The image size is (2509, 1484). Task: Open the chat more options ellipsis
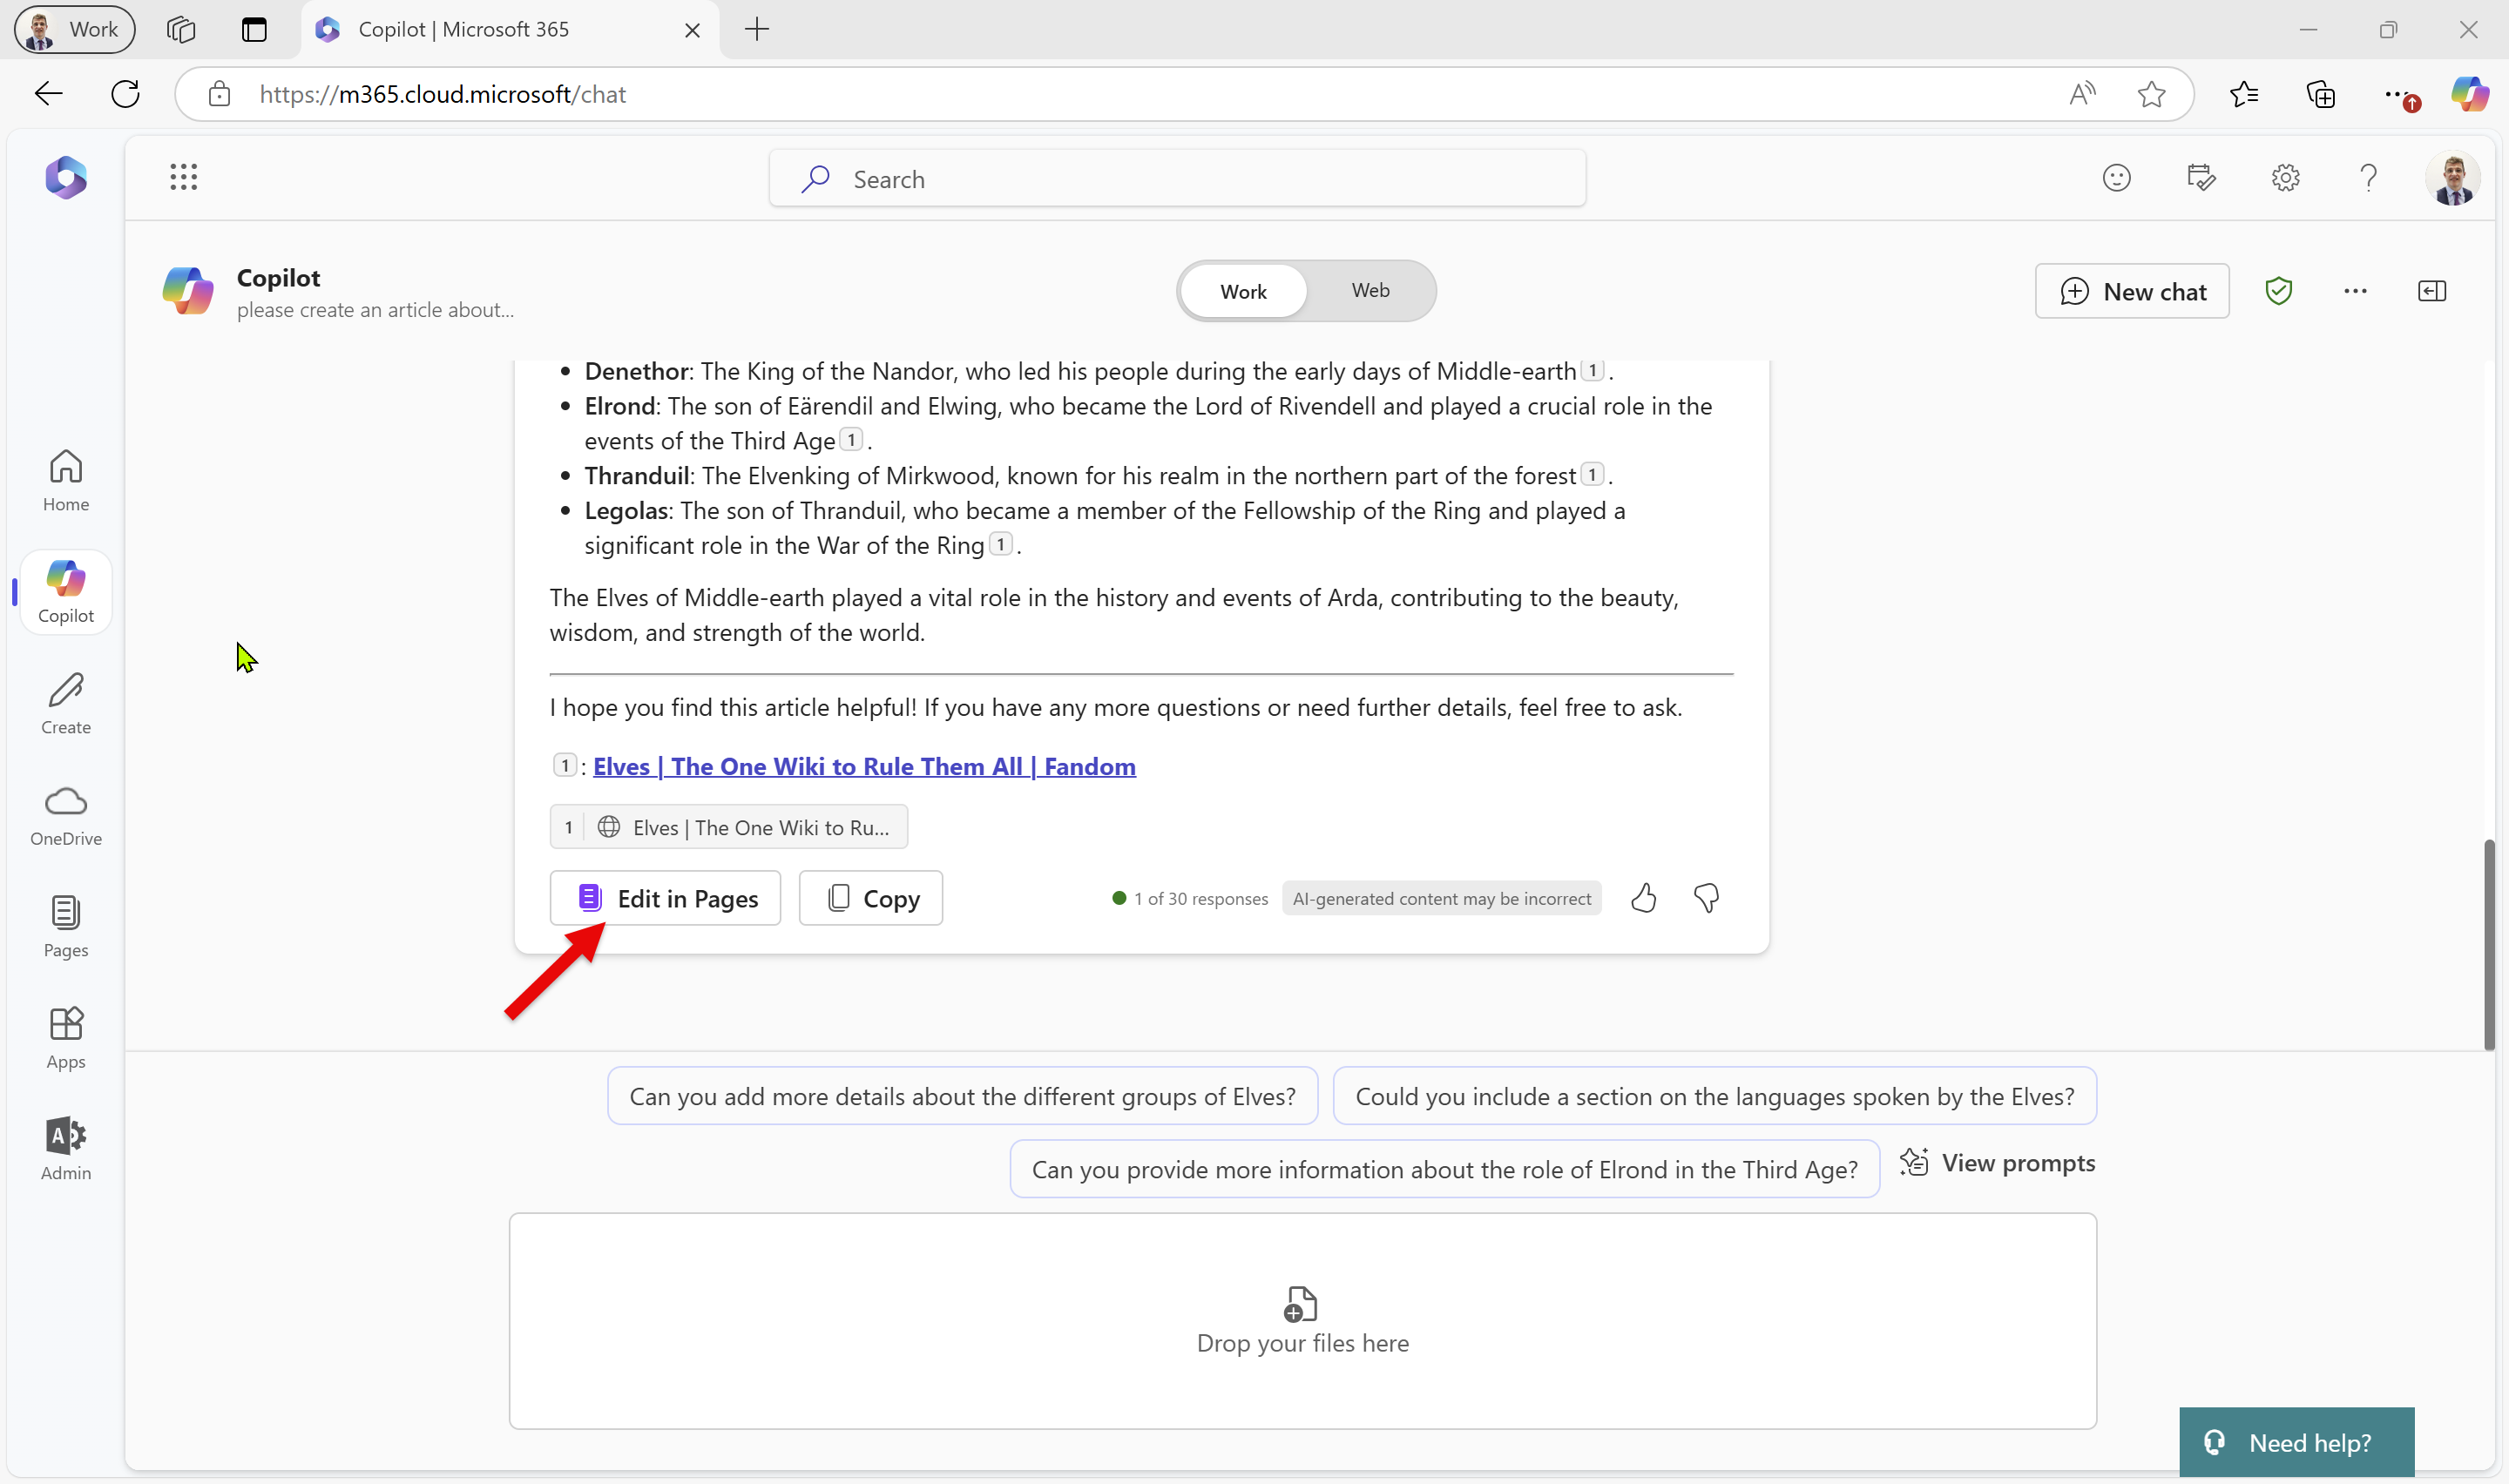click(x=2355, y=291)
